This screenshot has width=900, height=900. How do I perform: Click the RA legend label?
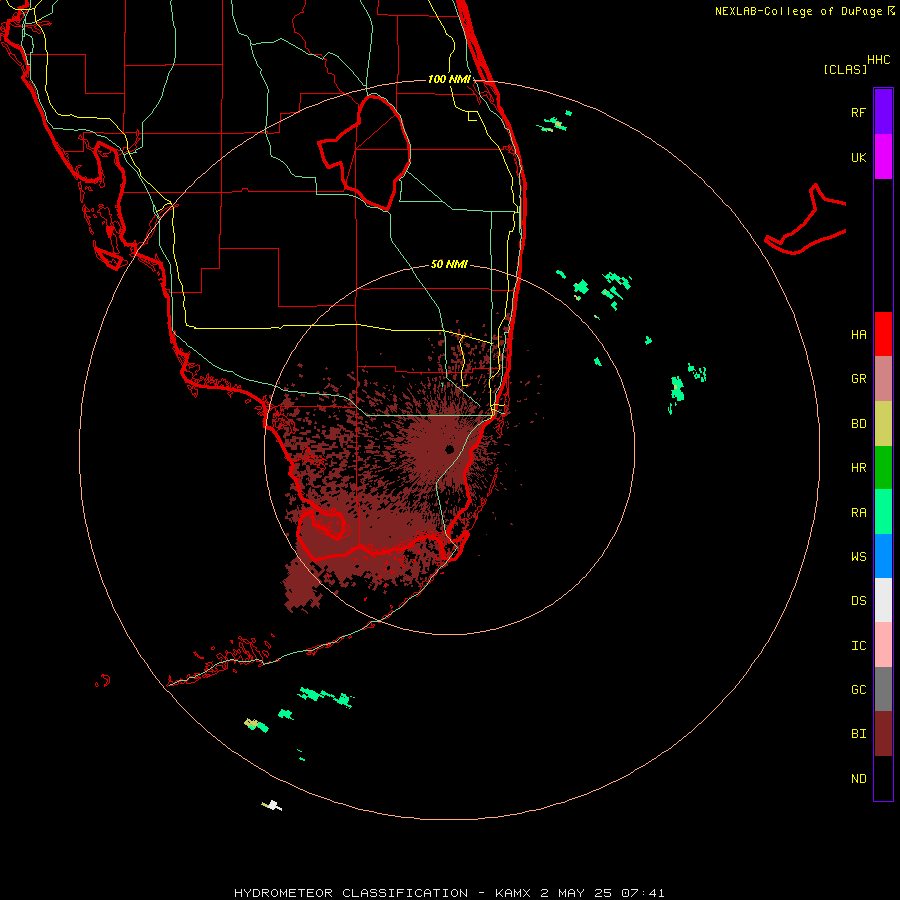coord(858,512)
